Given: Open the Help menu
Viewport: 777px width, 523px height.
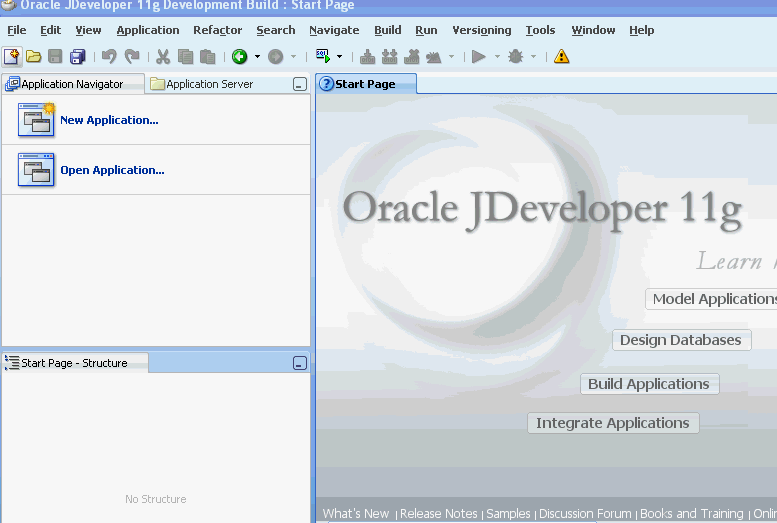Looking at the screenshot, I should tap(642, 30).
